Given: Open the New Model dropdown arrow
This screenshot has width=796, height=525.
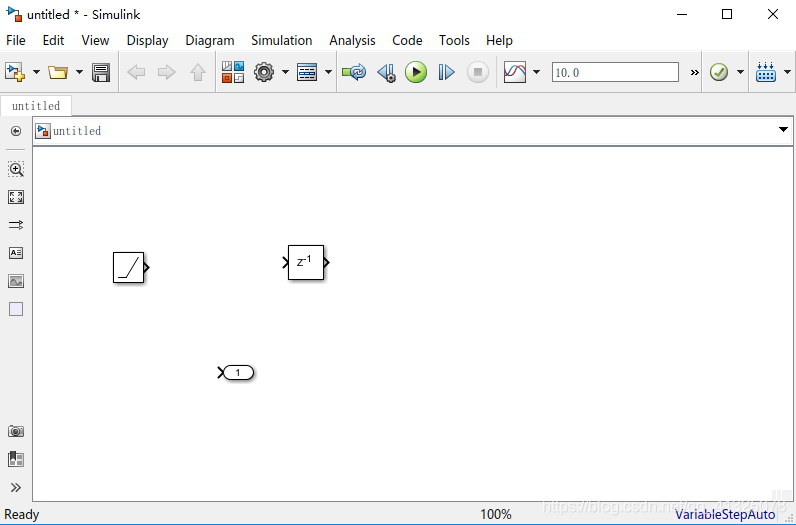Looking at the screenshot, I should (x=36, y=72).
